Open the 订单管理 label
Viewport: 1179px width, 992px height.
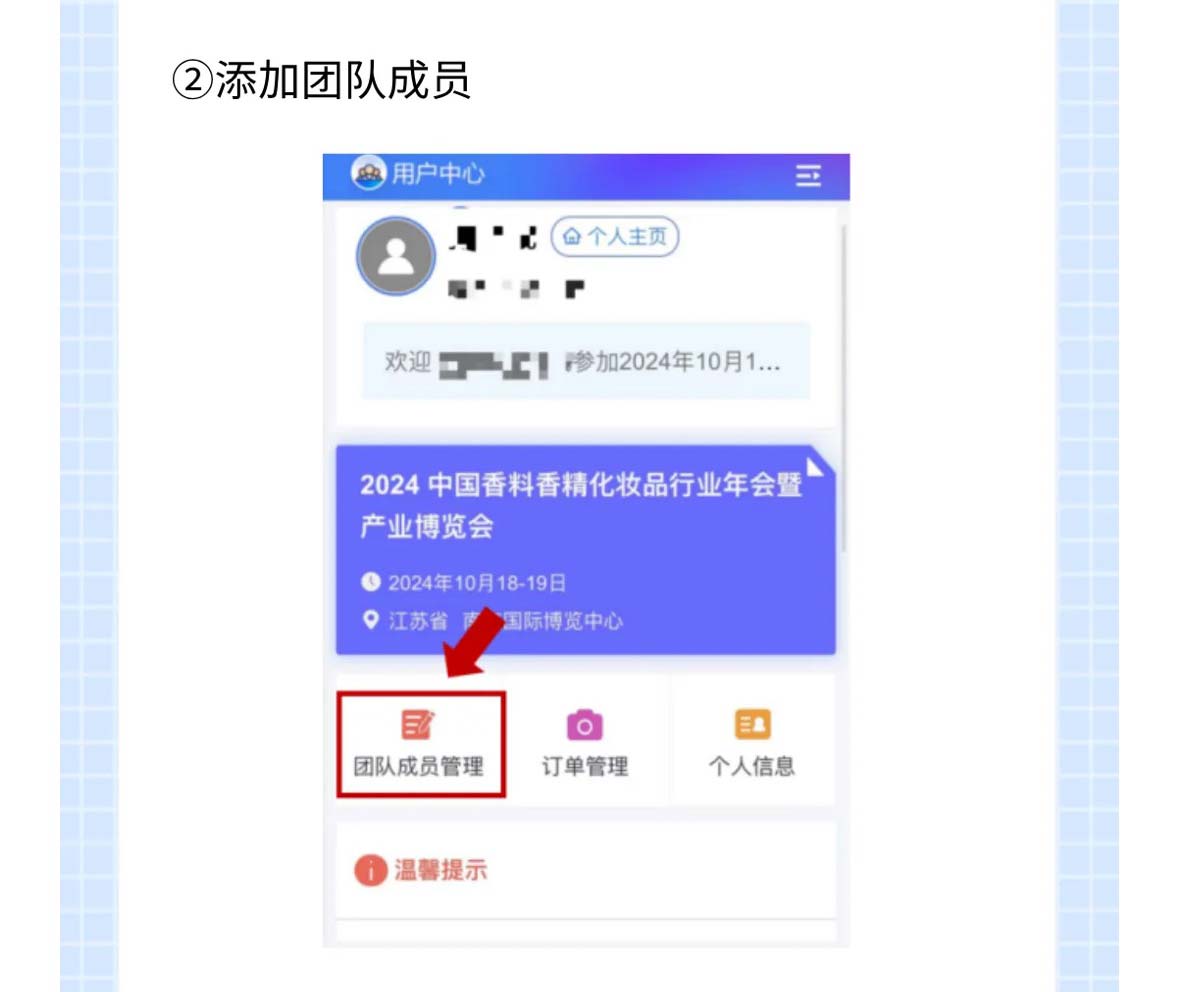585,766
